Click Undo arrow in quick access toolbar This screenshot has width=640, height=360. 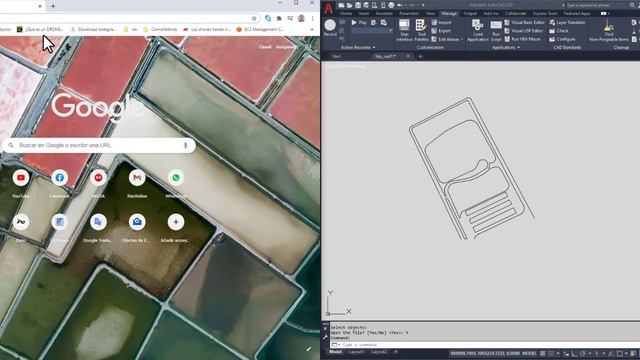pyautogui.click(x=400, y=5)
